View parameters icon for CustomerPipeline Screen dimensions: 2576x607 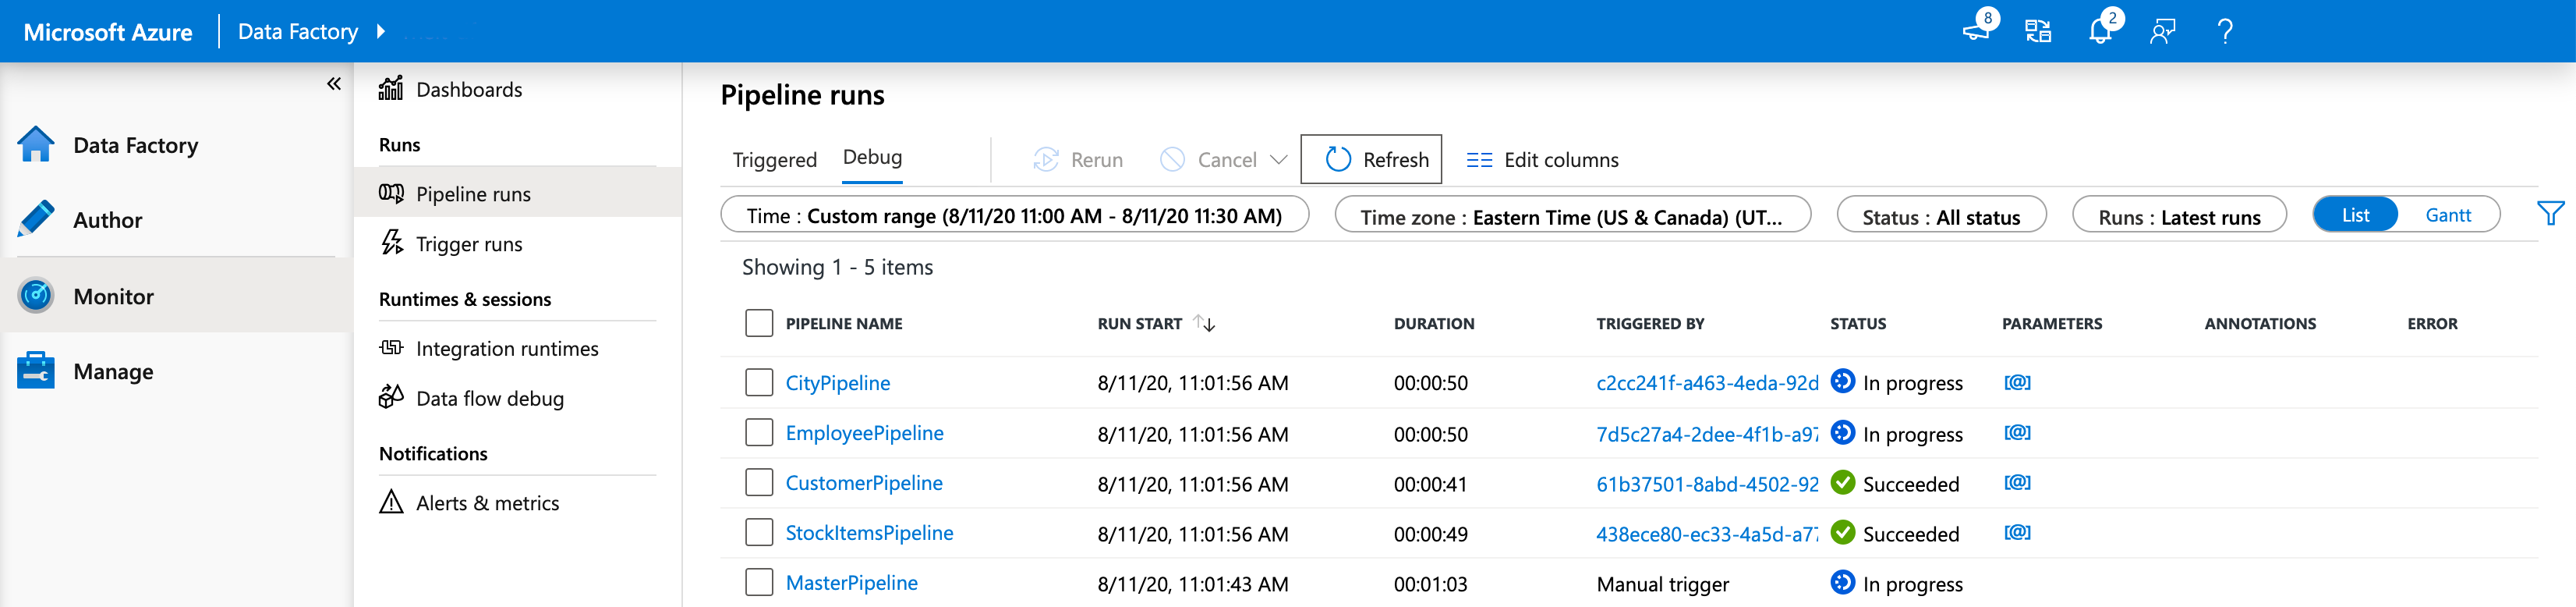2017,482
